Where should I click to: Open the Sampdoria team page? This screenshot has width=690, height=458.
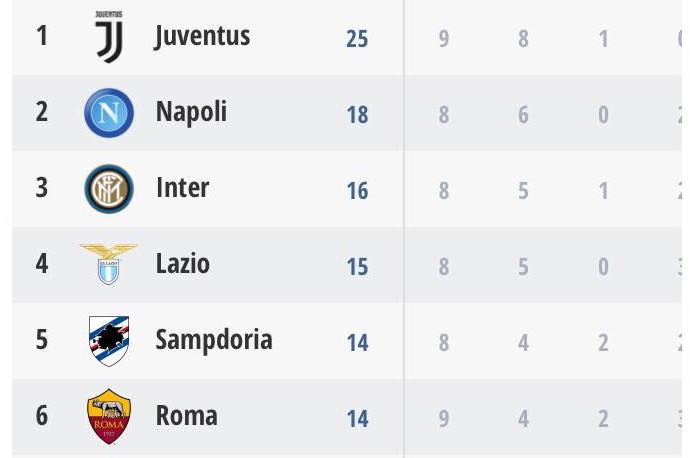213,340
